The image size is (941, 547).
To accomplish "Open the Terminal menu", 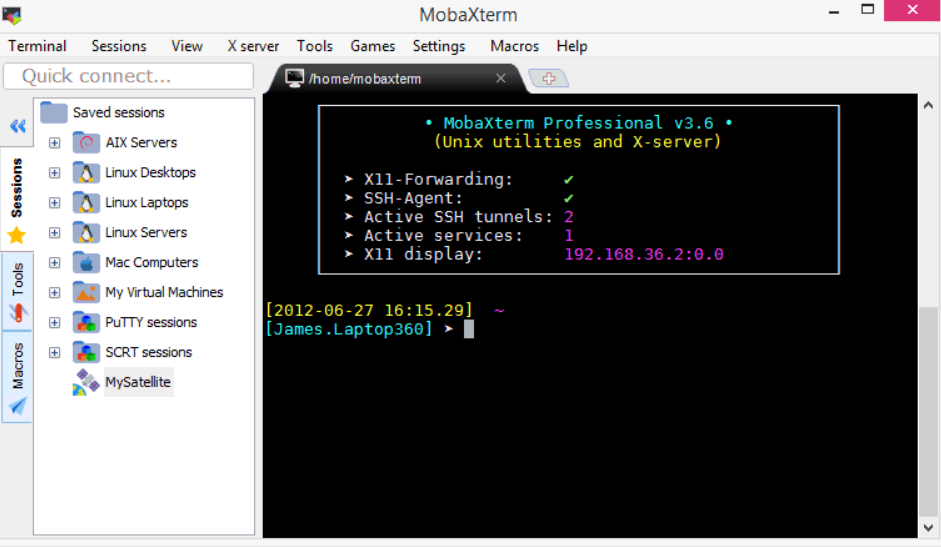I will [37, 46].
